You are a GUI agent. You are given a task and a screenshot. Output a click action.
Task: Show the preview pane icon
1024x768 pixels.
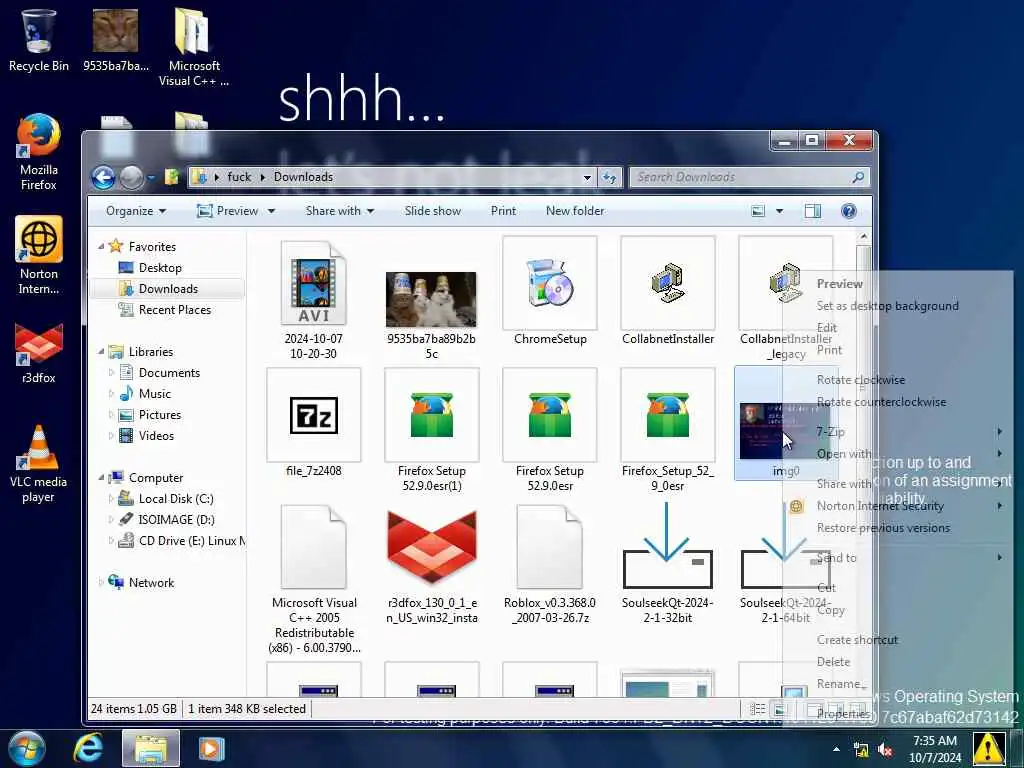click(x=813, y=211)
